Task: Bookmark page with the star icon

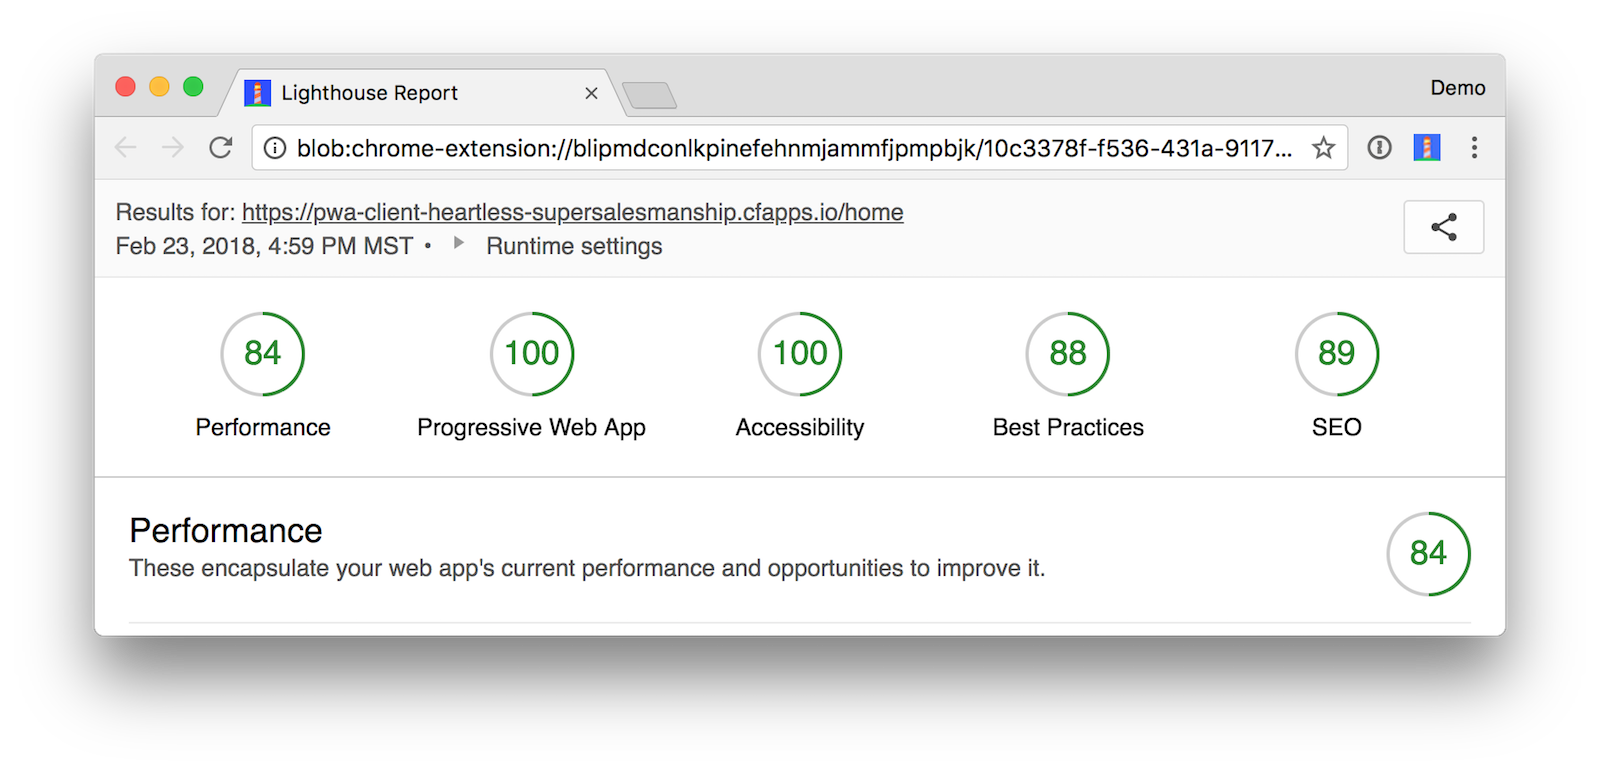Action: [x=1323, y=148]
